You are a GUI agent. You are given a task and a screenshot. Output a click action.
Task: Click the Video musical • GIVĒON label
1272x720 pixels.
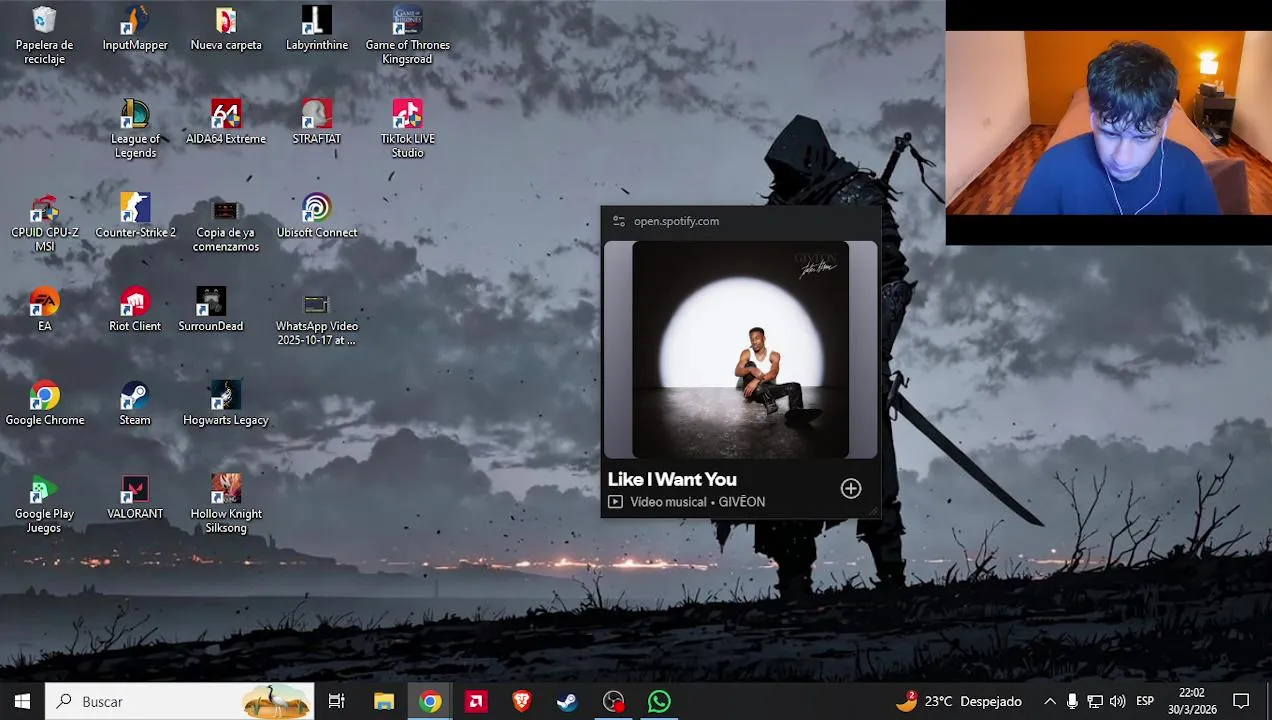(697, 502)
